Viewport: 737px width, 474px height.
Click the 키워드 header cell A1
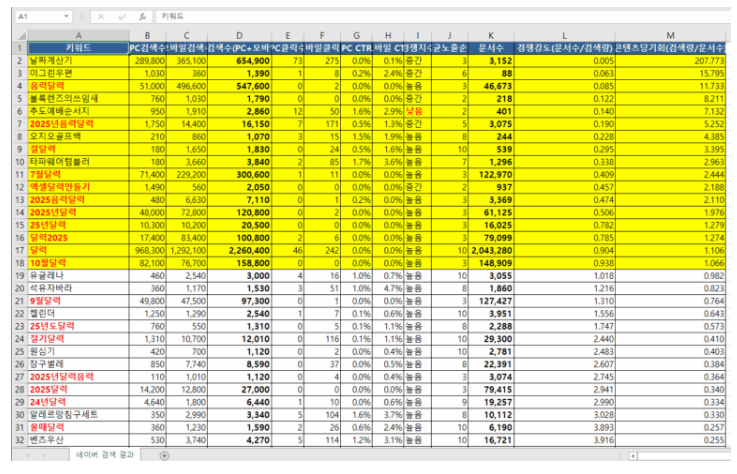pyautogui.click(x=78, y=48)
